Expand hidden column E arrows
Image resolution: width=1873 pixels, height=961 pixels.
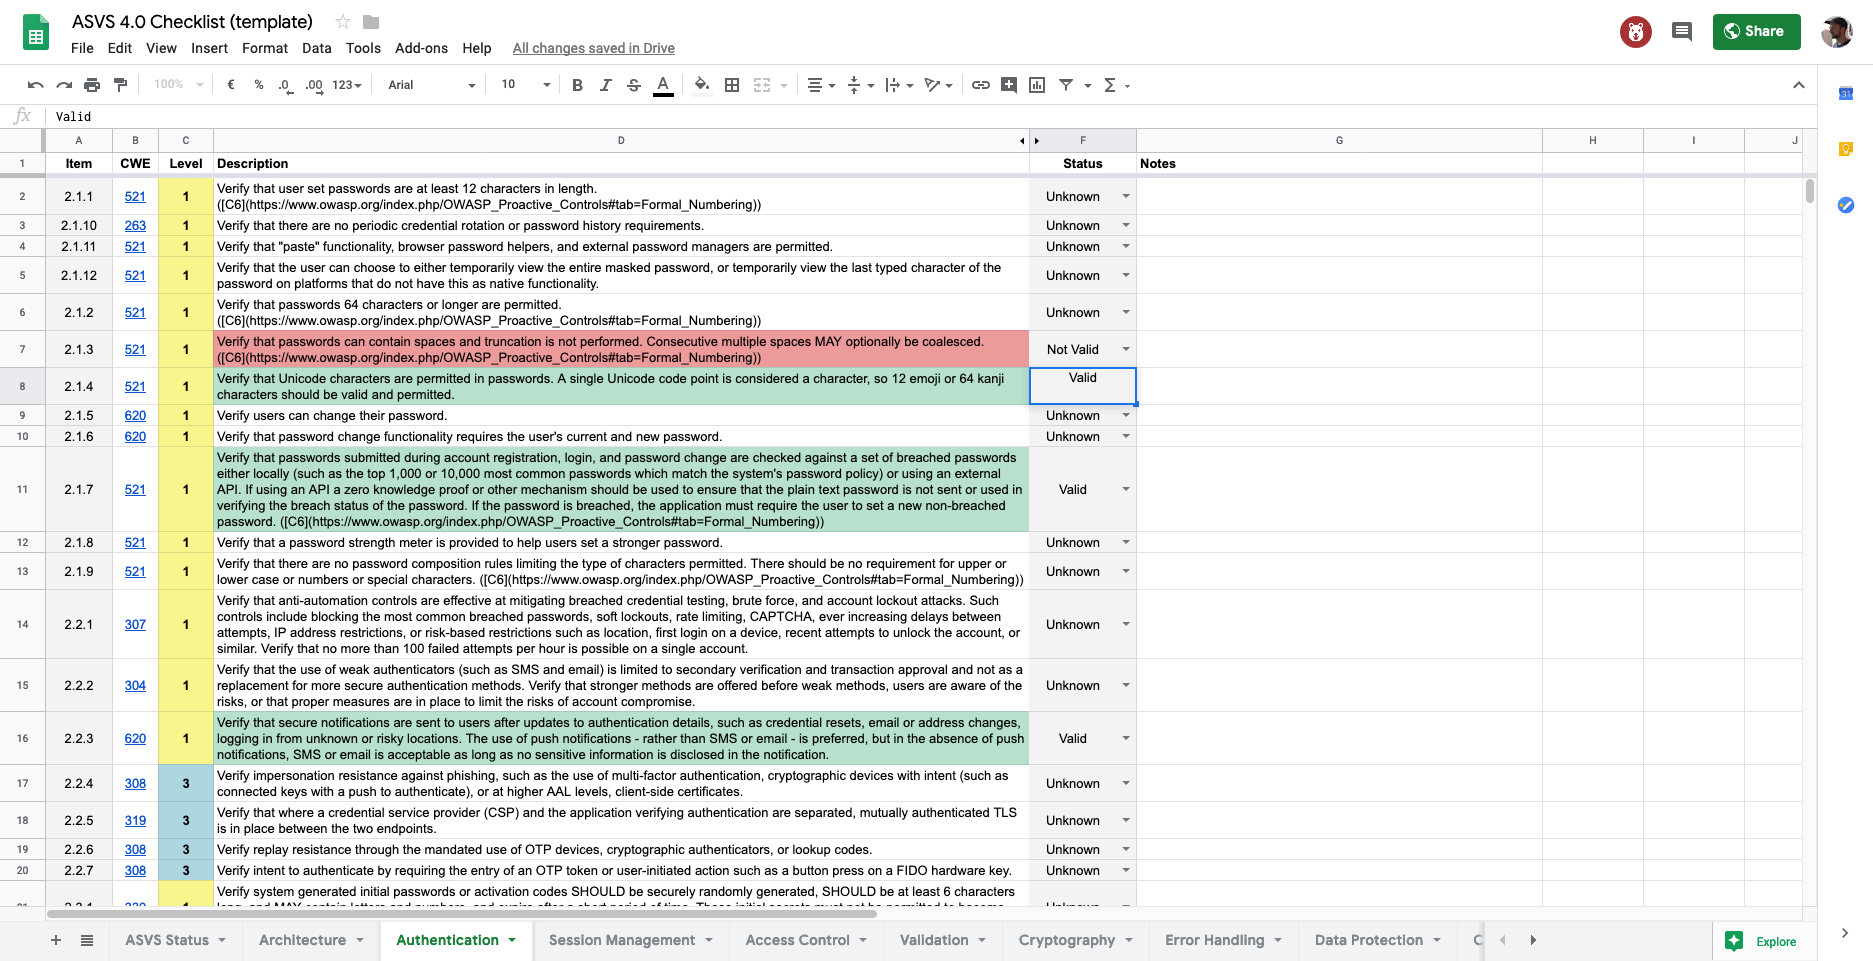(1029, 141)
